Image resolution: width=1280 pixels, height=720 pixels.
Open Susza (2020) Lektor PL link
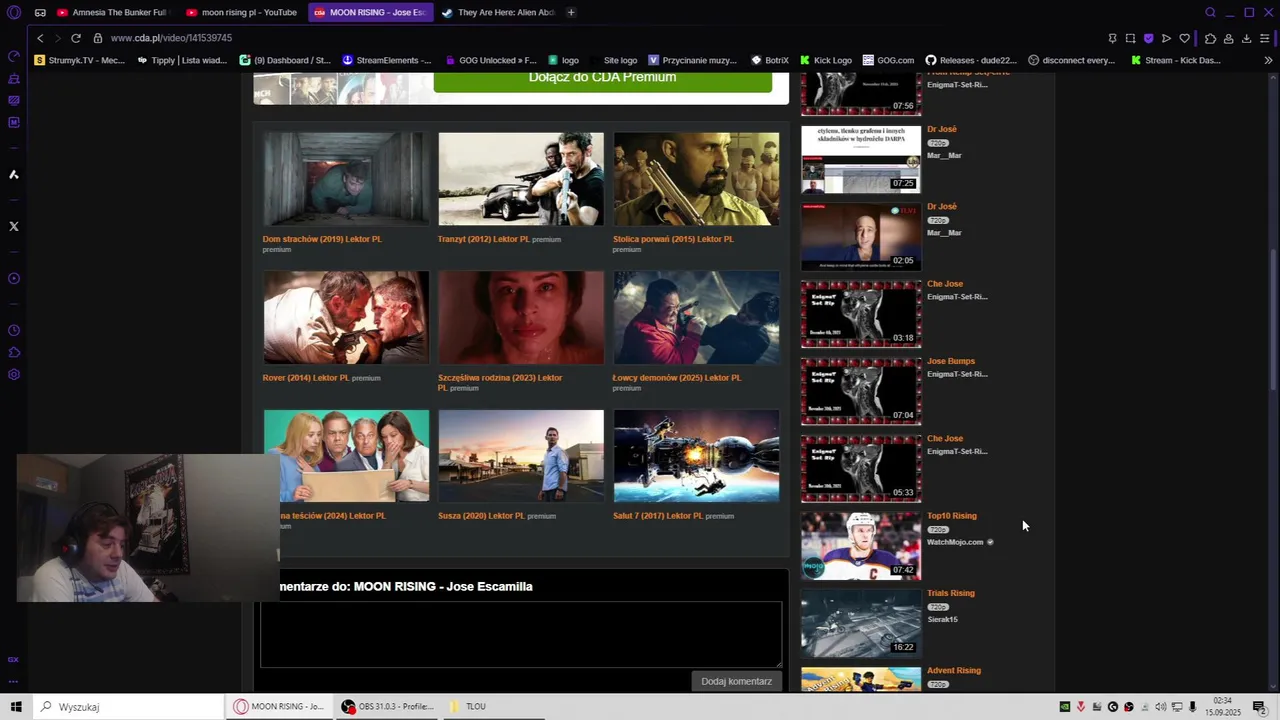click(481, 516)
